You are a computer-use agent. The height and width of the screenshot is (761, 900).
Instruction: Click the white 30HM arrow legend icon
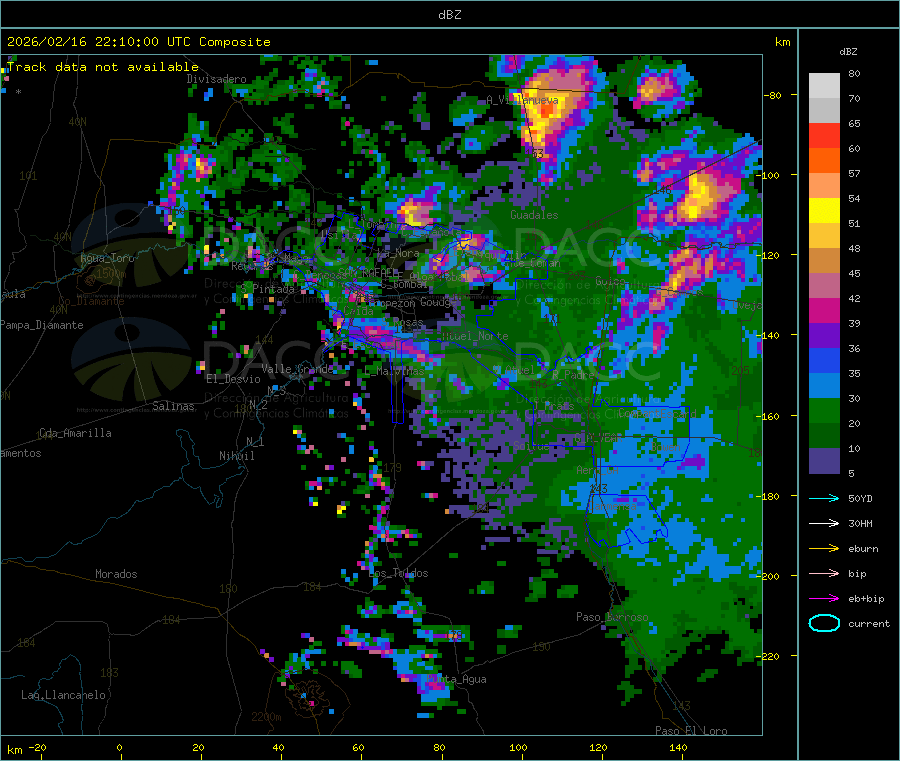(824, 523)
